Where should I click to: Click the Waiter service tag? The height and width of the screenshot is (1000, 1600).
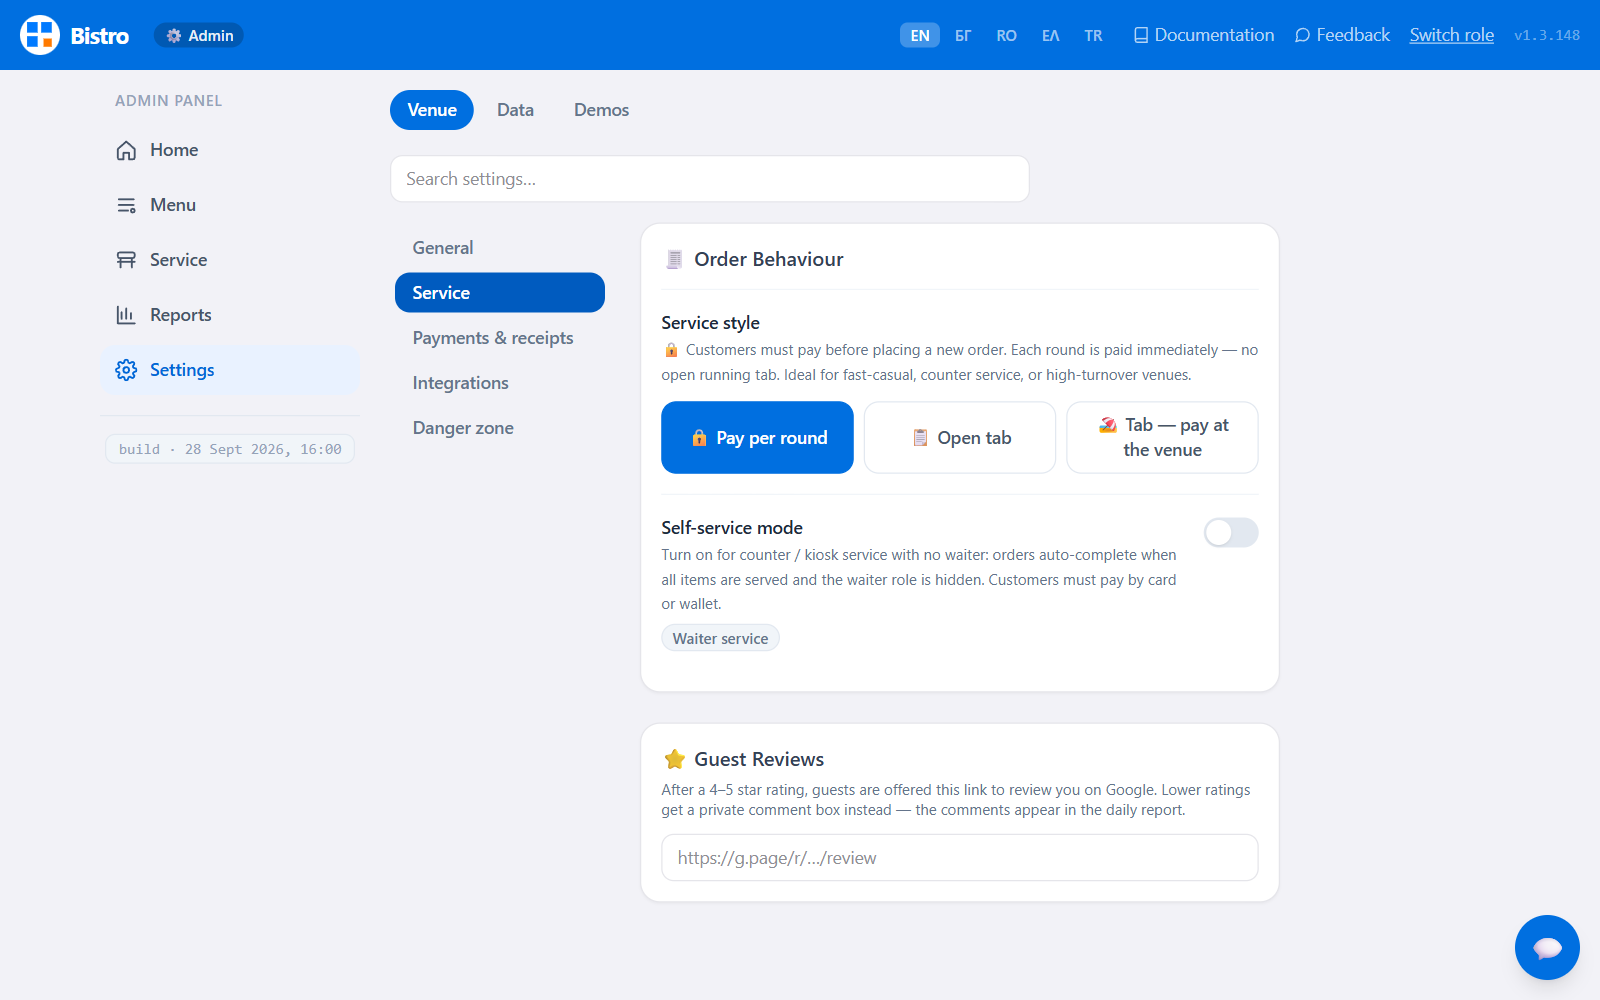[x=720, y=638]
